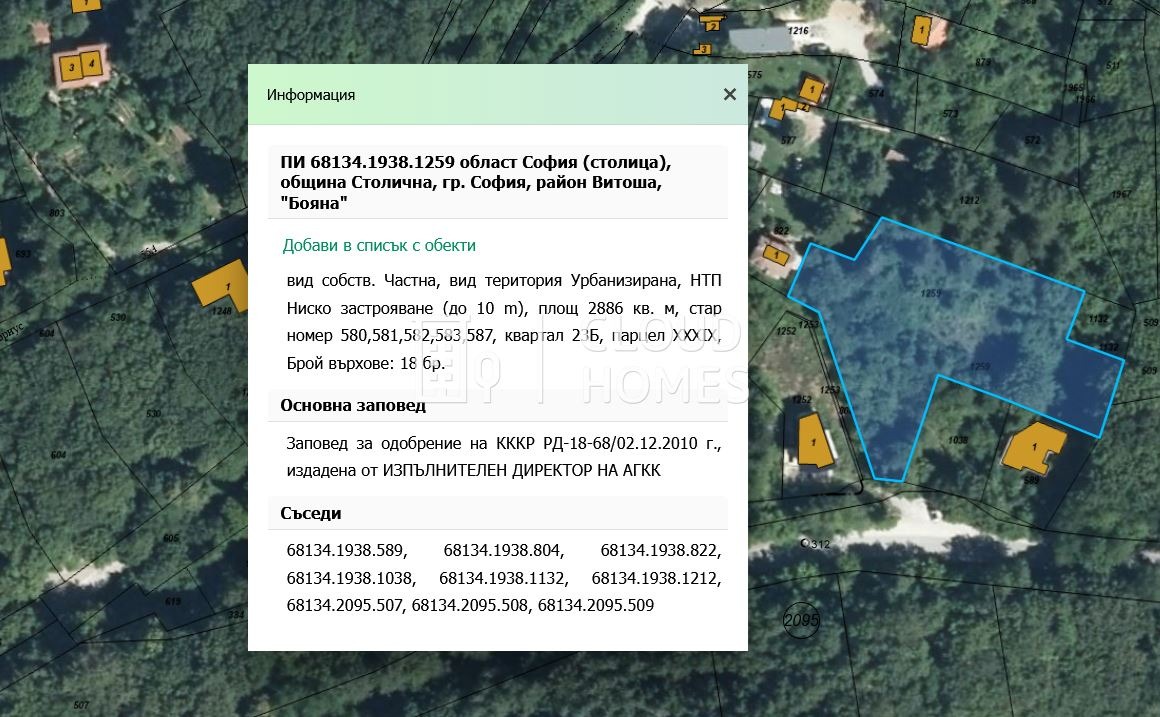Screen dimensions: 1160x717
Task: Click neighbor link 68134.2095.509
Action: 596,605
